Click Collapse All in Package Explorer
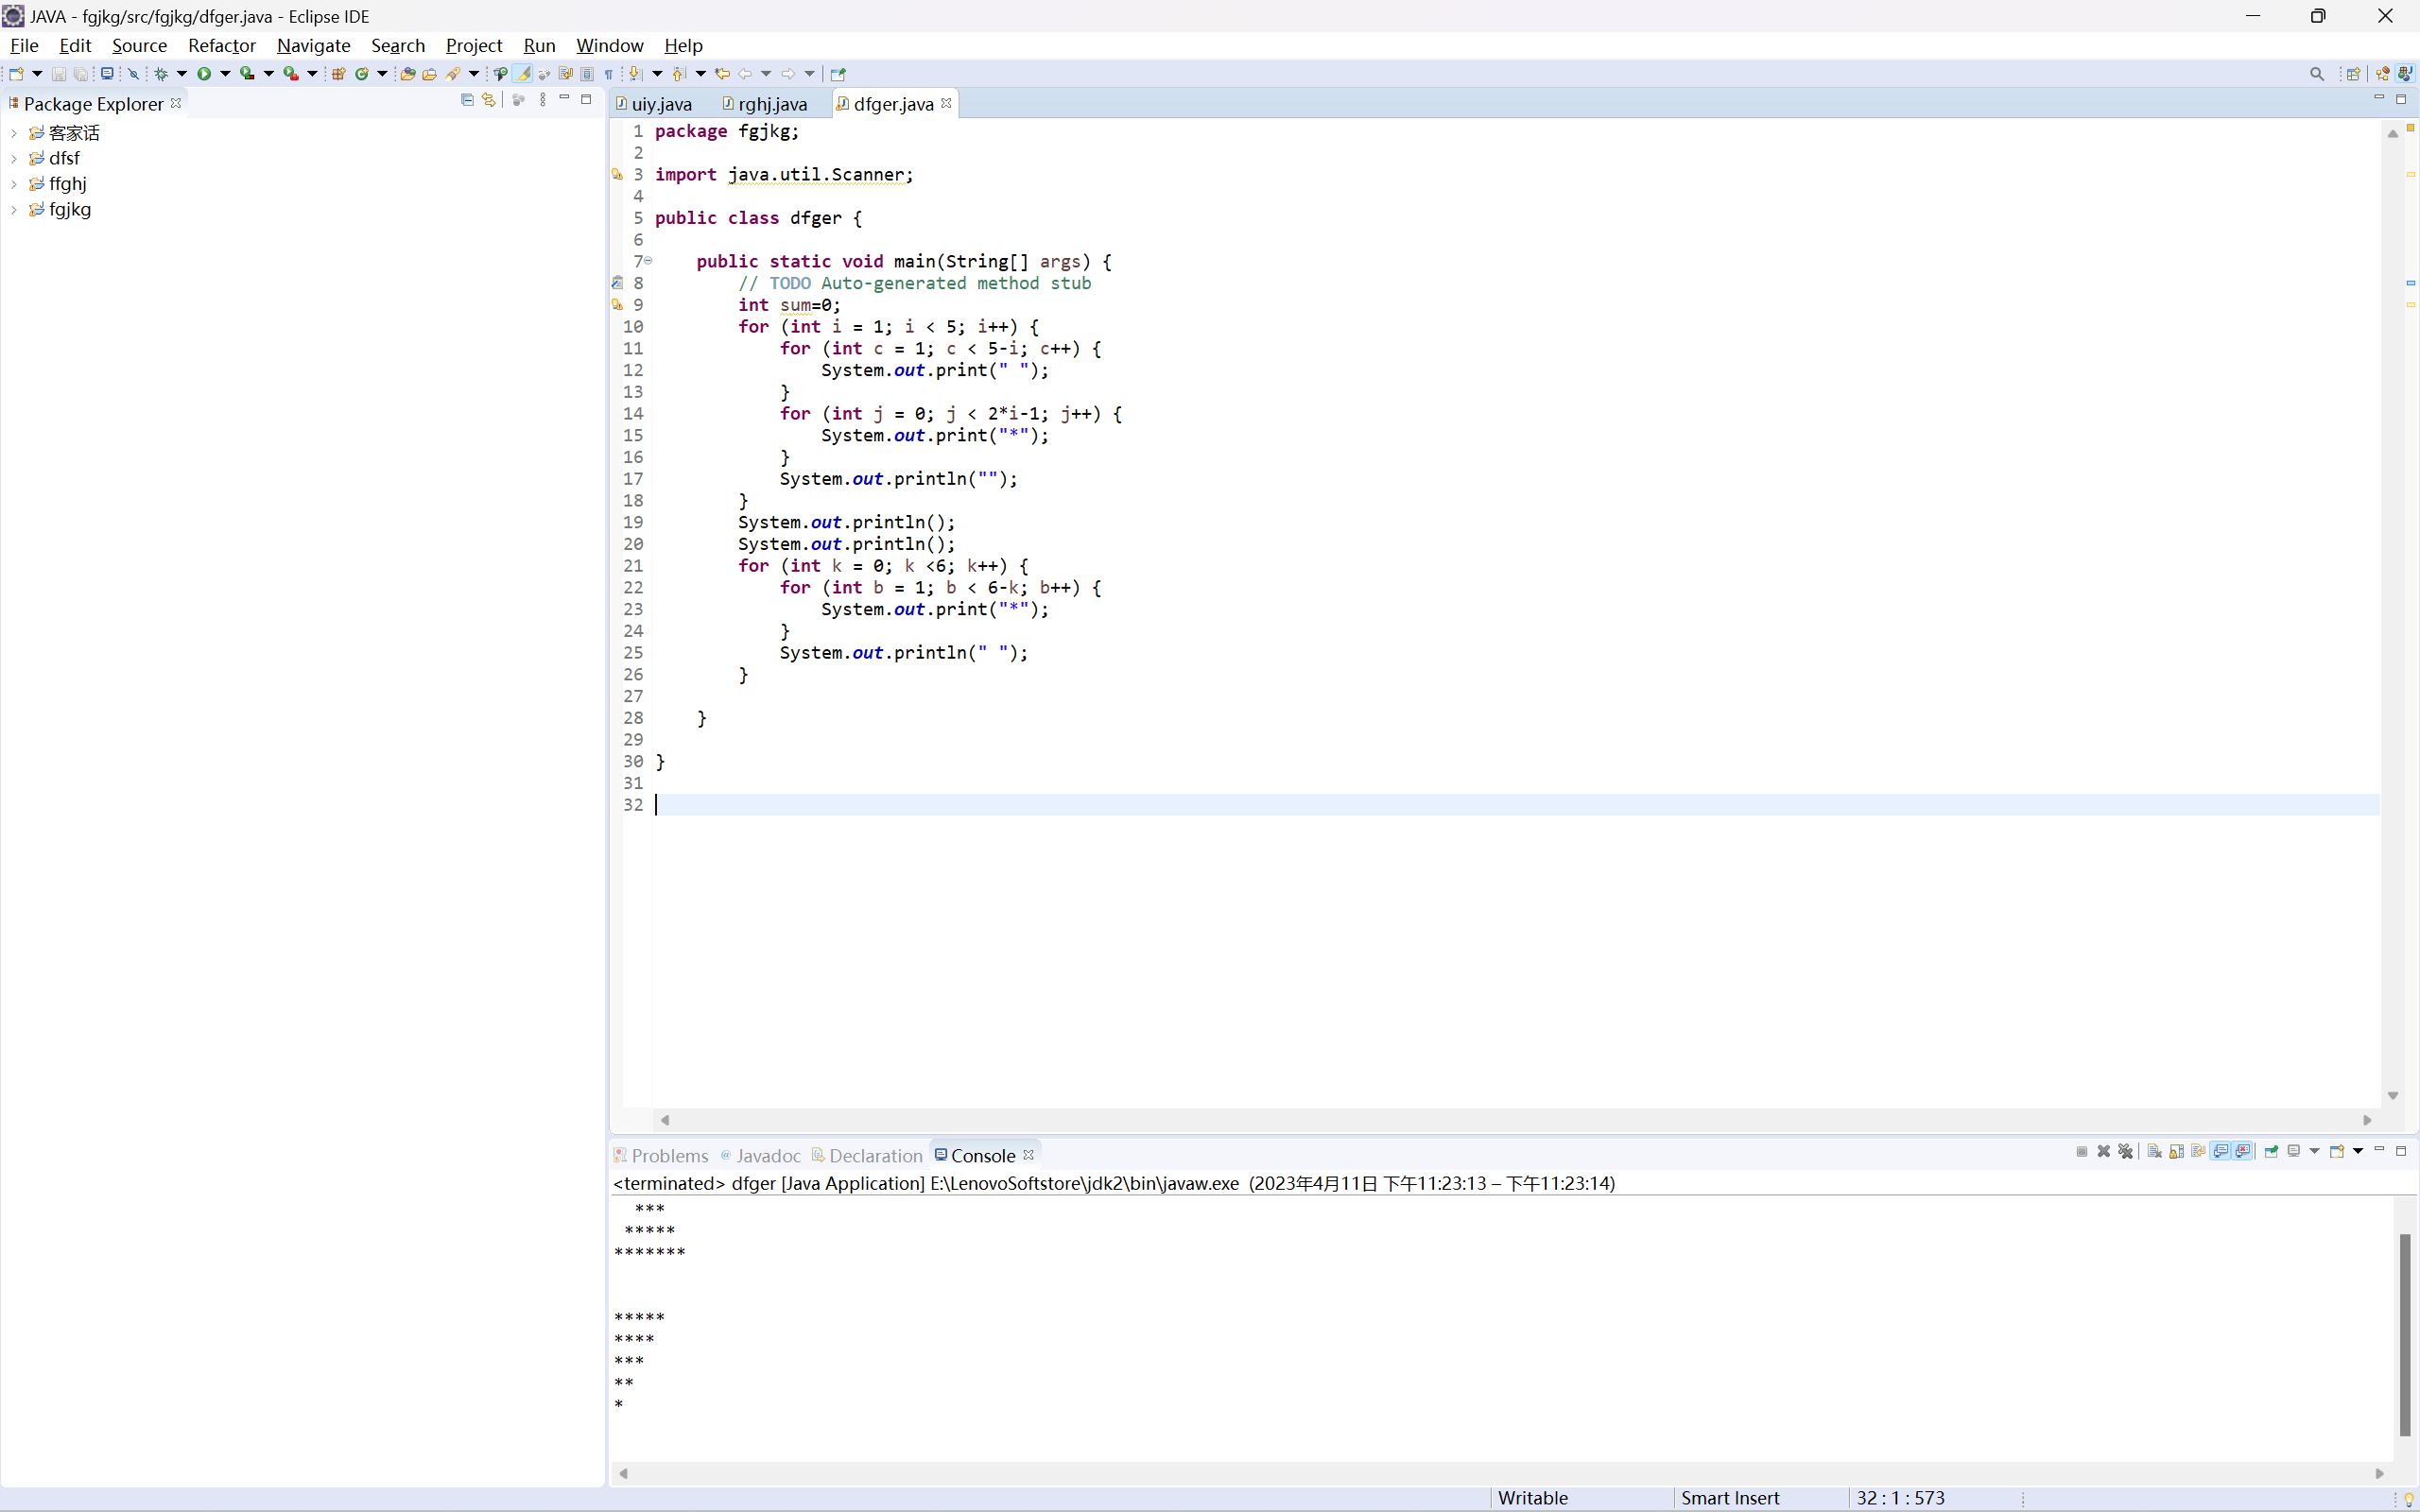 tap(467, 100)
